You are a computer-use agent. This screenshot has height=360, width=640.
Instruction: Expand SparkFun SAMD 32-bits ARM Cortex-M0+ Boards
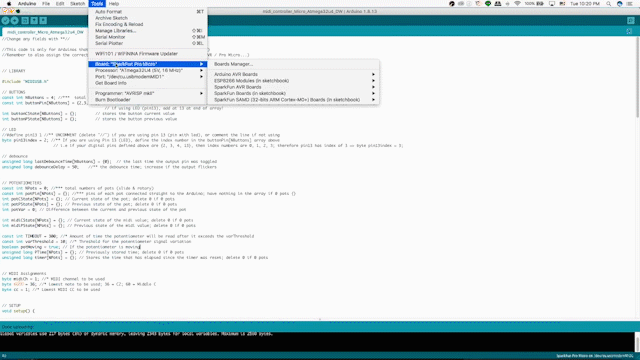293,100
